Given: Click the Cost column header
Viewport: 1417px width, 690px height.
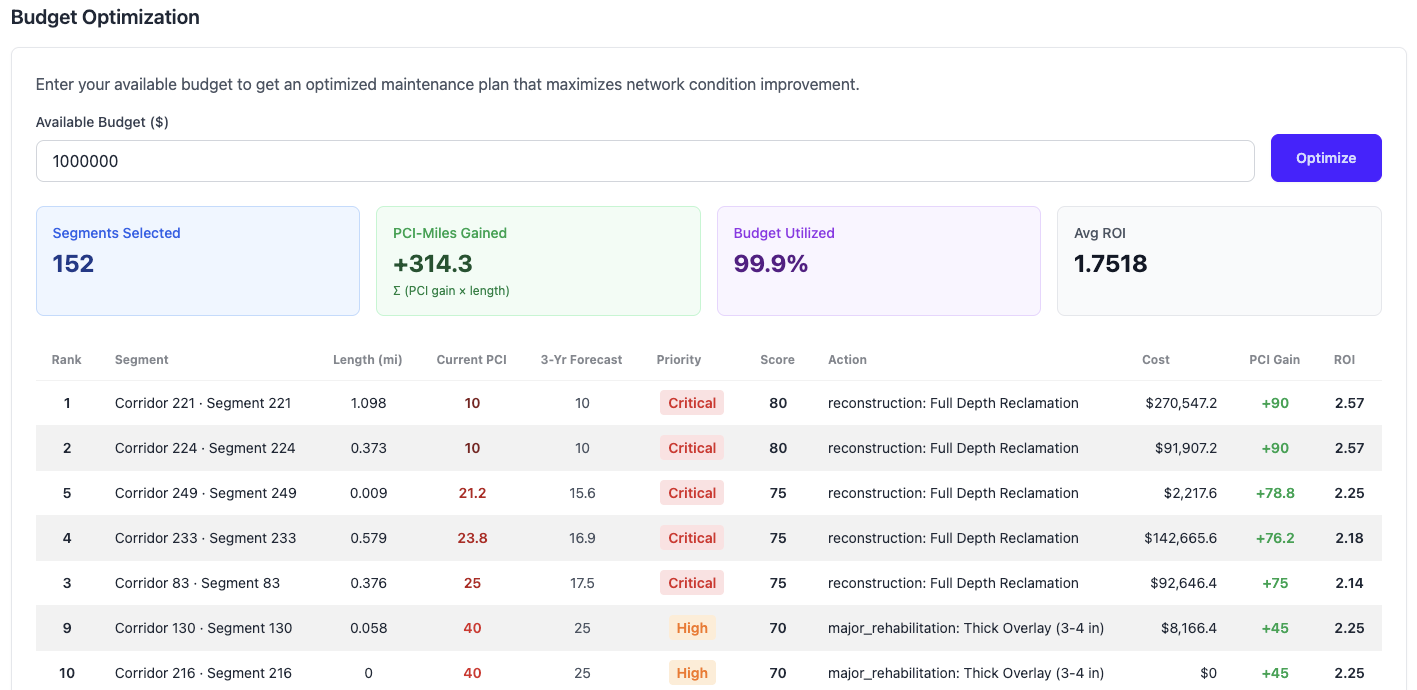Looking at the screenshot, I should click(x=1156, y=359).
